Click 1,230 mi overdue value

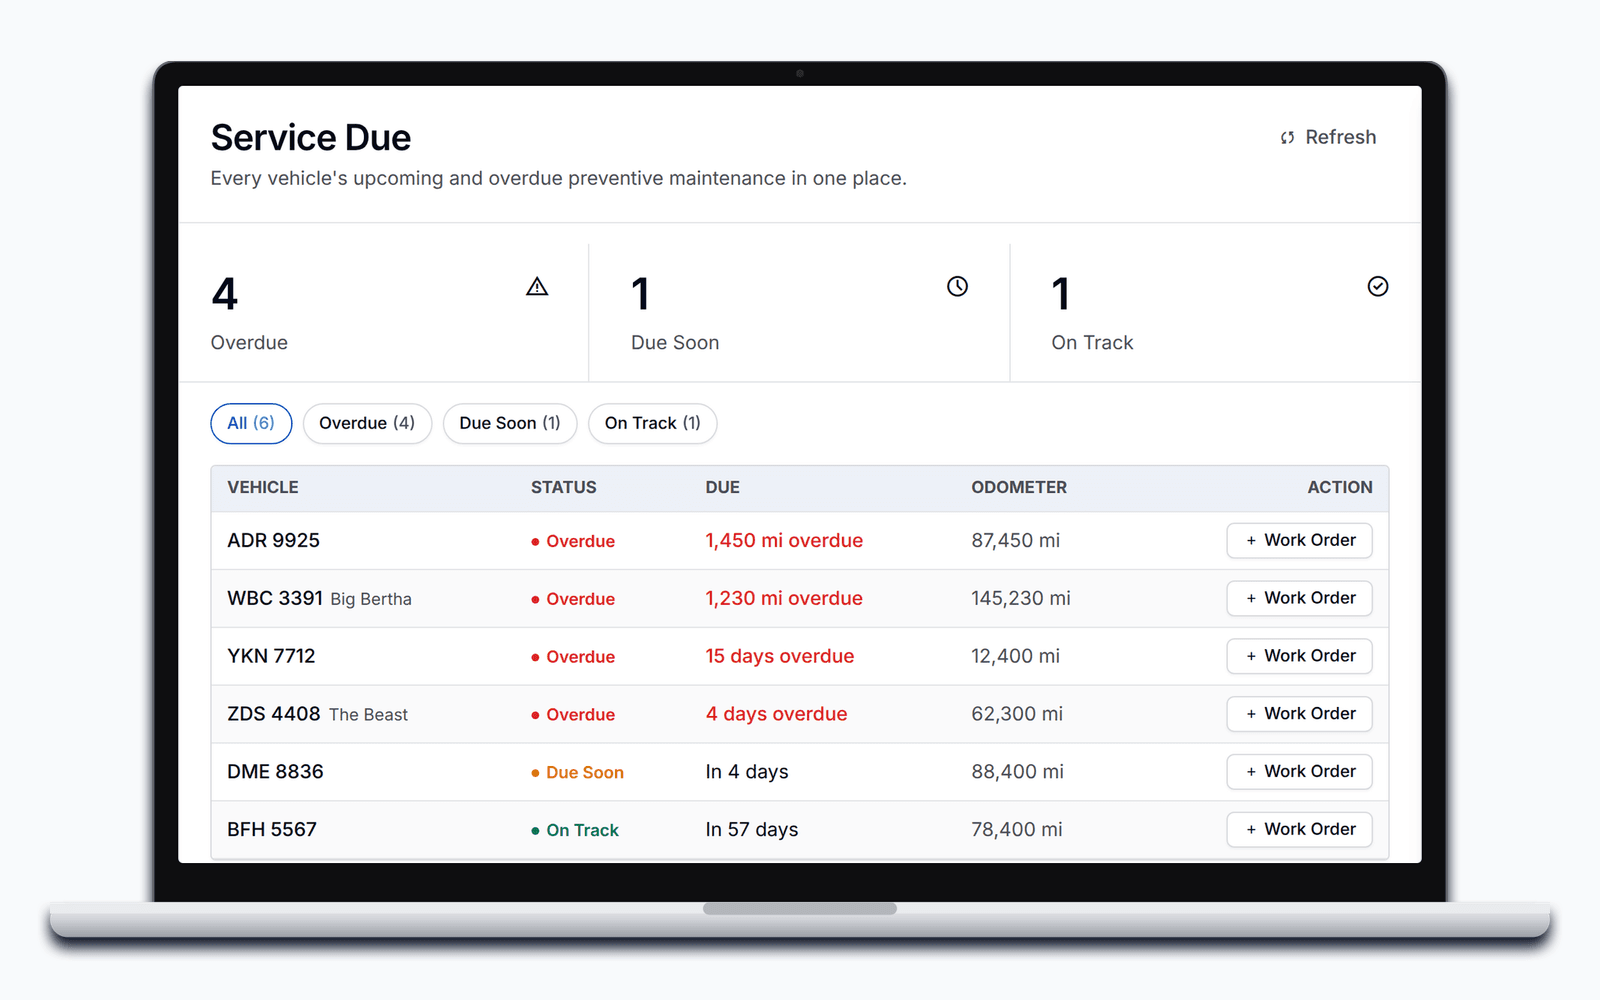click(x=784, y=598)
